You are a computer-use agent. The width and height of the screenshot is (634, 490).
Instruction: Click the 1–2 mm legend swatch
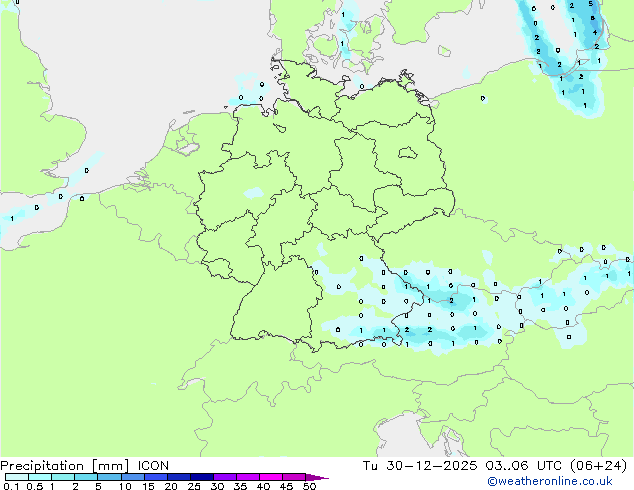63,477
